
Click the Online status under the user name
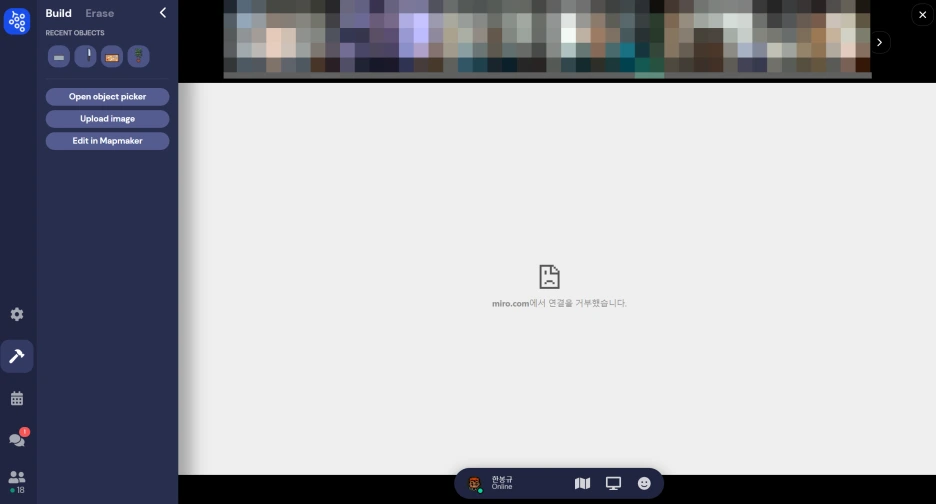[502, 487]
